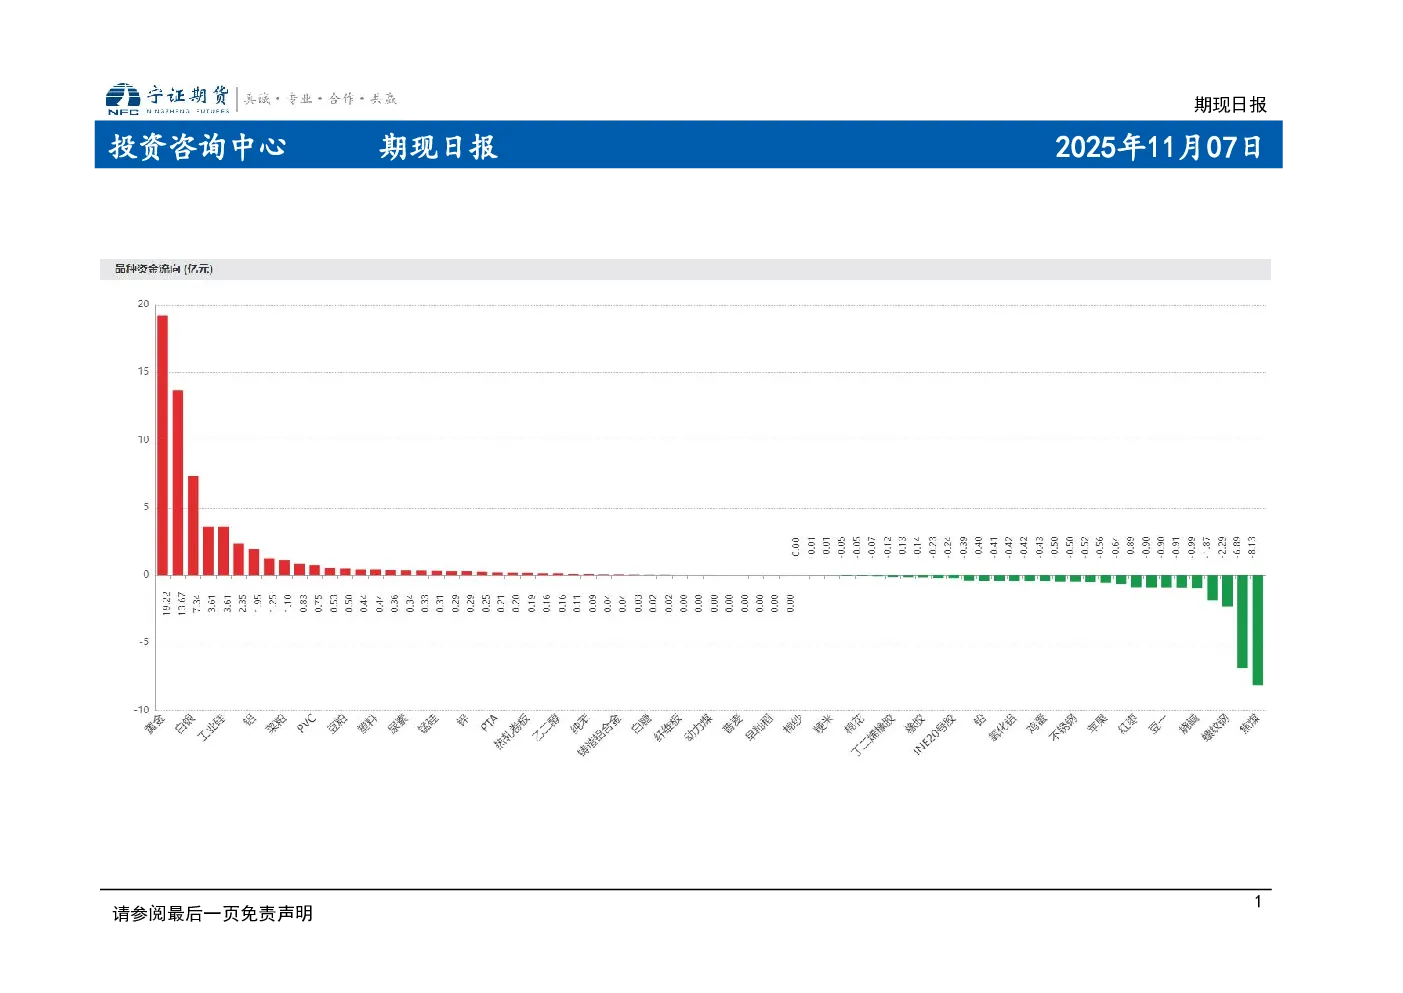Viewport: 1403px width, 993px height.
Task: Click the x-axis label 动力煤
Action: [x=698, y=728]
